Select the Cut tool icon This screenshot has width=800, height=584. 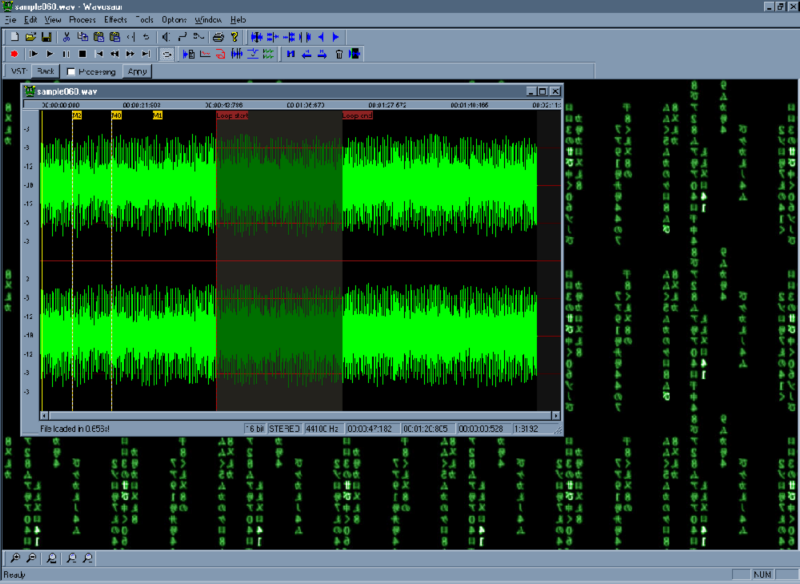pyautogui.click(x=67, y=37)
